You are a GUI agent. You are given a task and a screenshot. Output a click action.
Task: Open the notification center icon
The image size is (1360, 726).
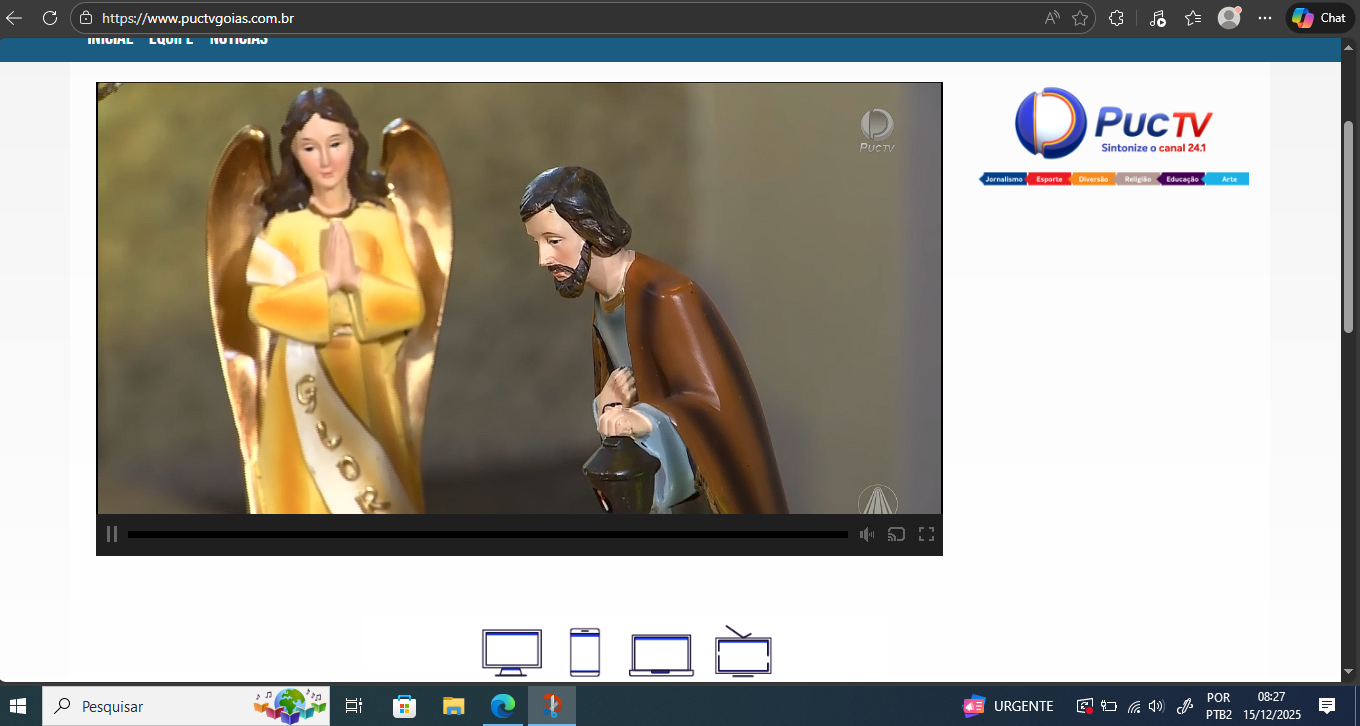1327,706
